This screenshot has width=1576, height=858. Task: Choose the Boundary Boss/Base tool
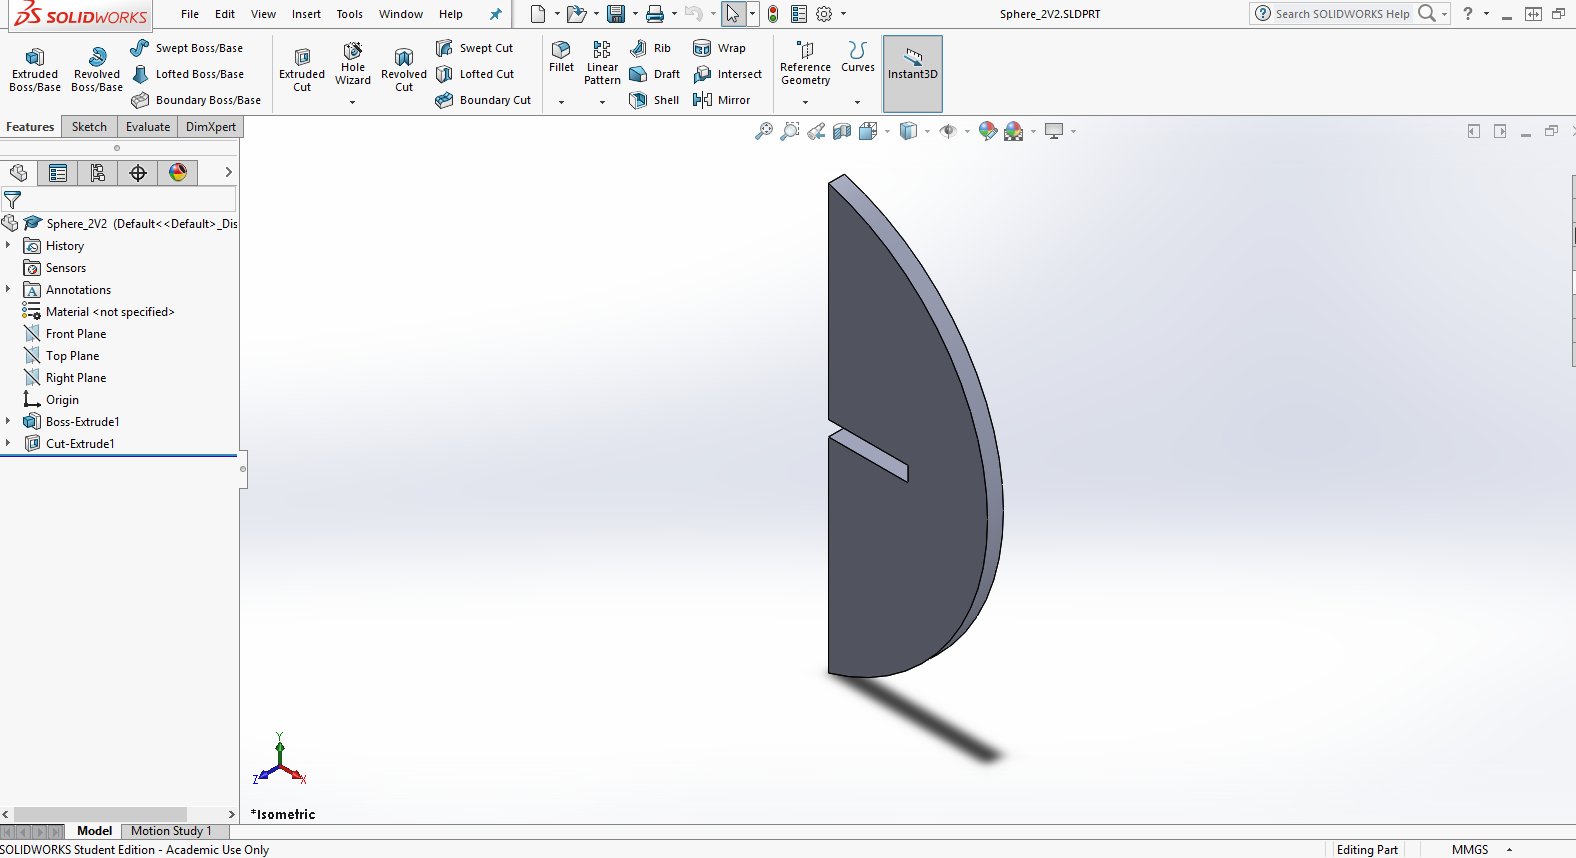click(196, 100)
